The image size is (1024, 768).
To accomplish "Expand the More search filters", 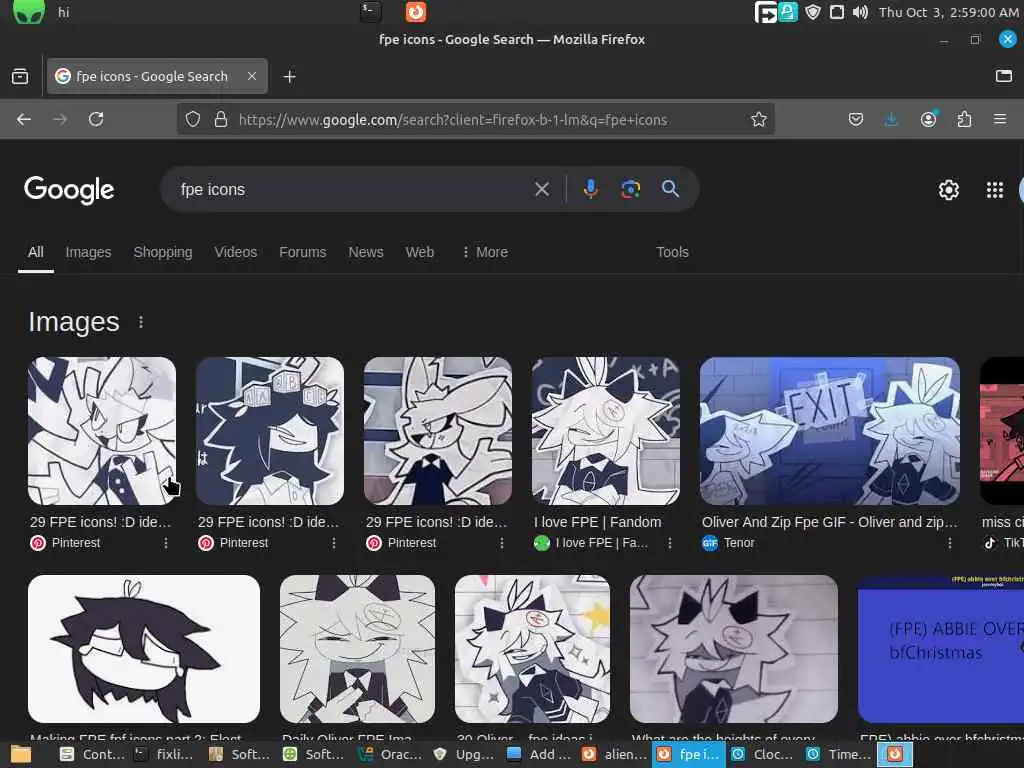I will click(485, 252).
